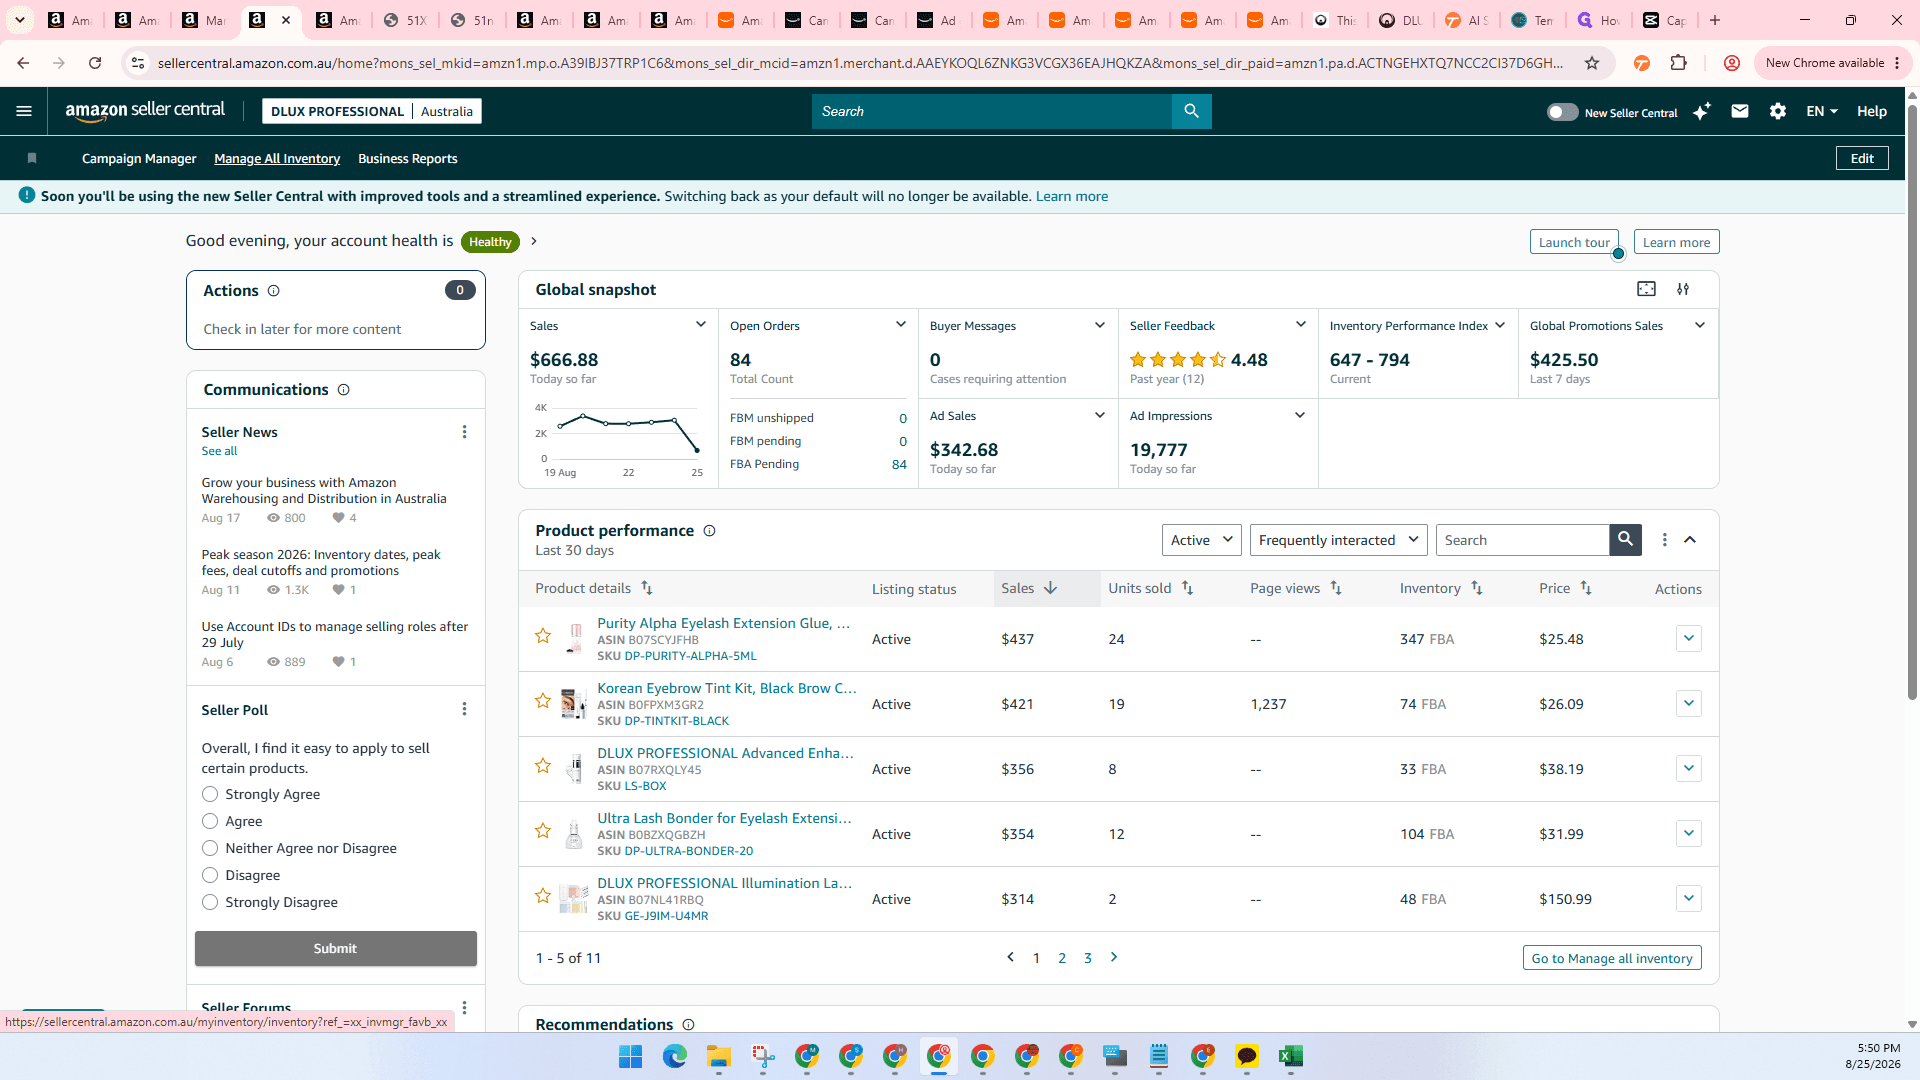Open Seller News three-dot menu

(464, 432)
